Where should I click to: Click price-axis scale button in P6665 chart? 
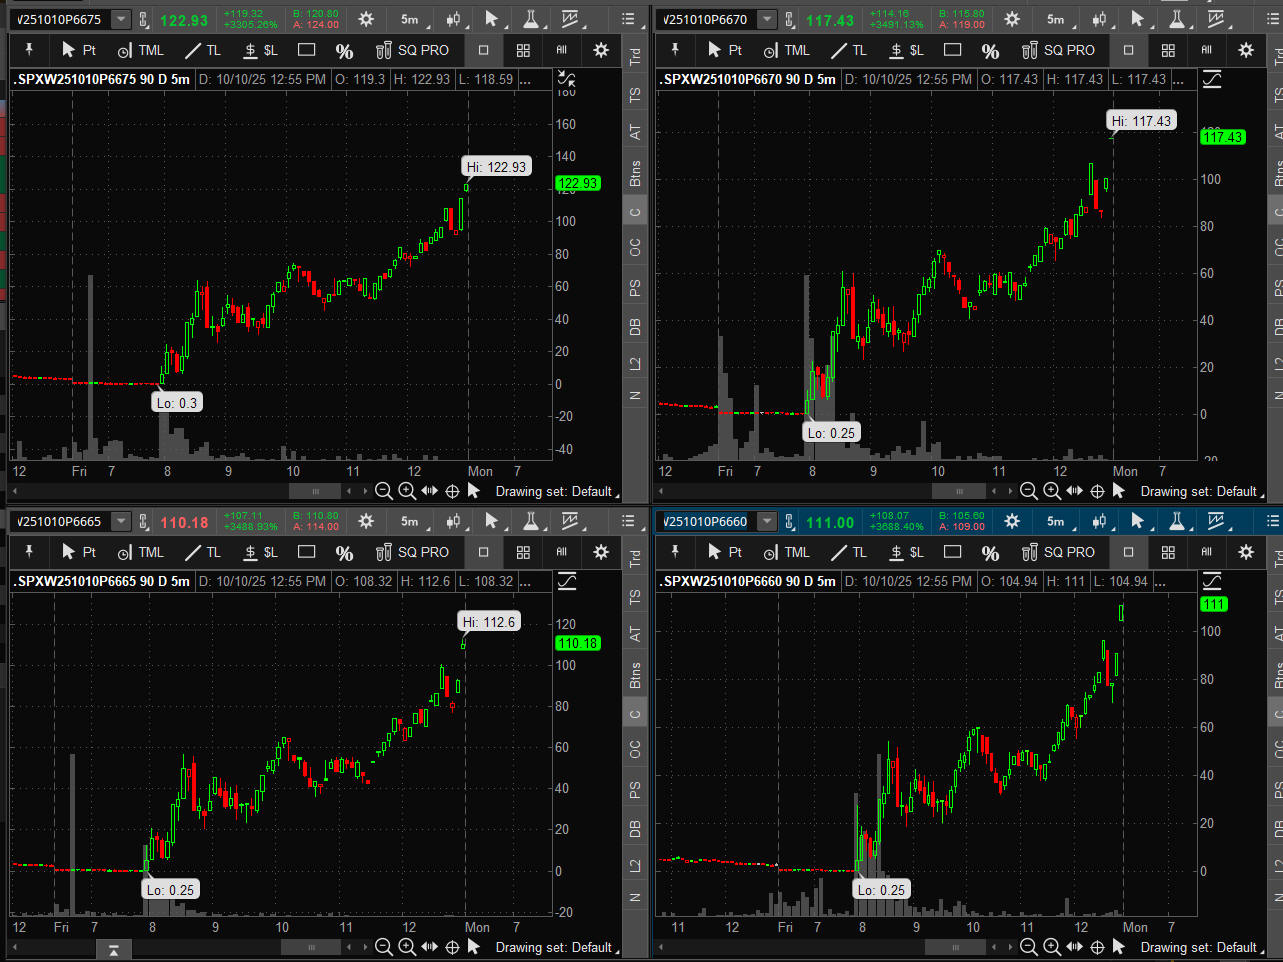coord(567,581)
